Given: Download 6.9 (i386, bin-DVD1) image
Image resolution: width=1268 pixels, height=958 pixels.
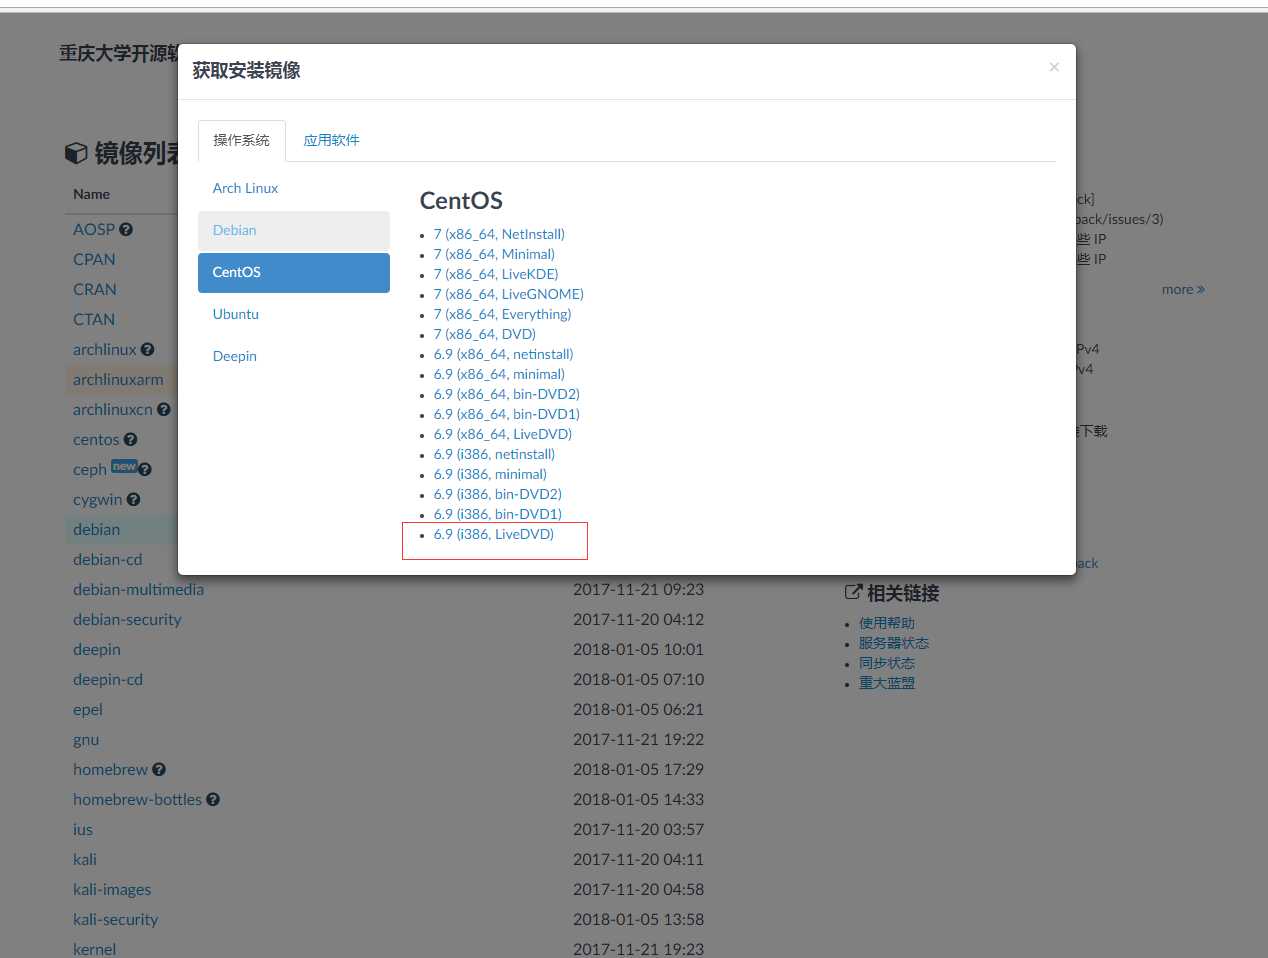Looking at the screenshot, I should tap(497, 514).
